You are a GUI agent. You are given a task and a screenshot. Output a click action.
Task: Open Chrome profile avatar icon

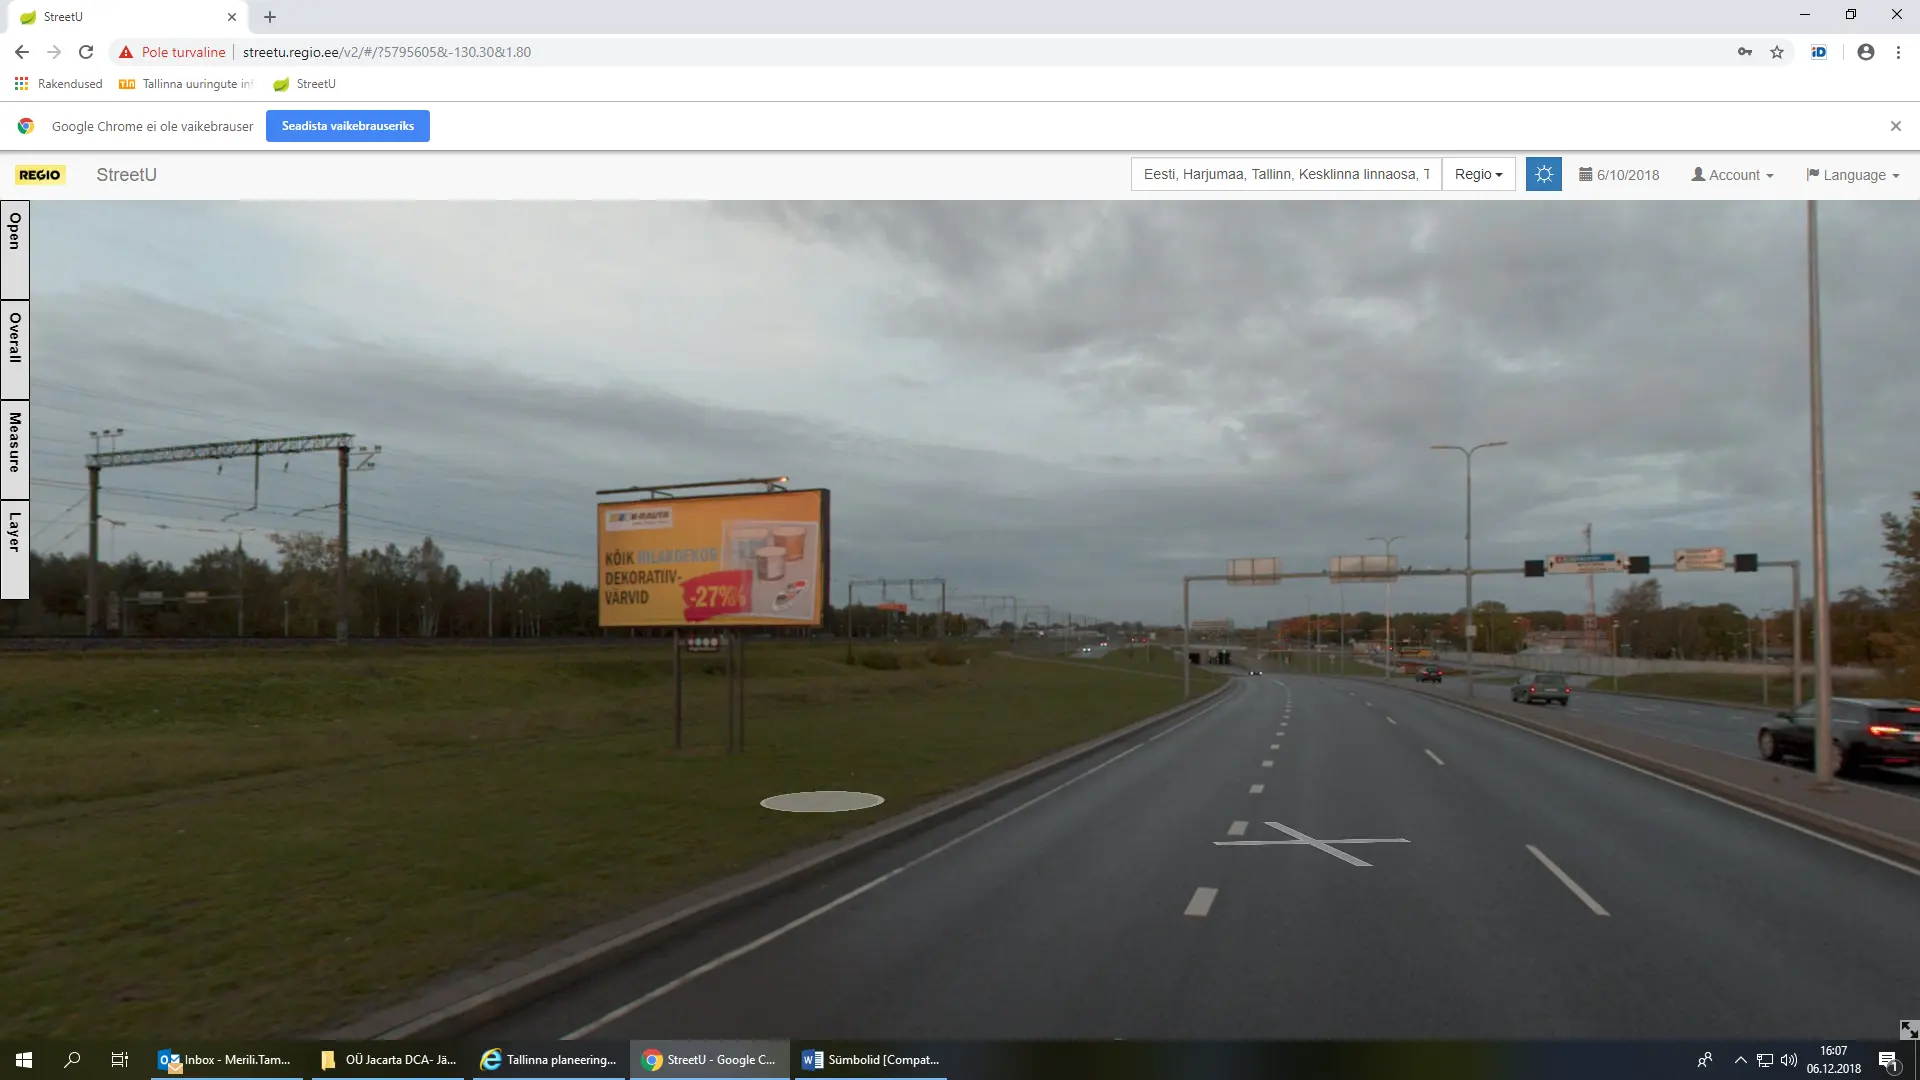point(1865,52)
